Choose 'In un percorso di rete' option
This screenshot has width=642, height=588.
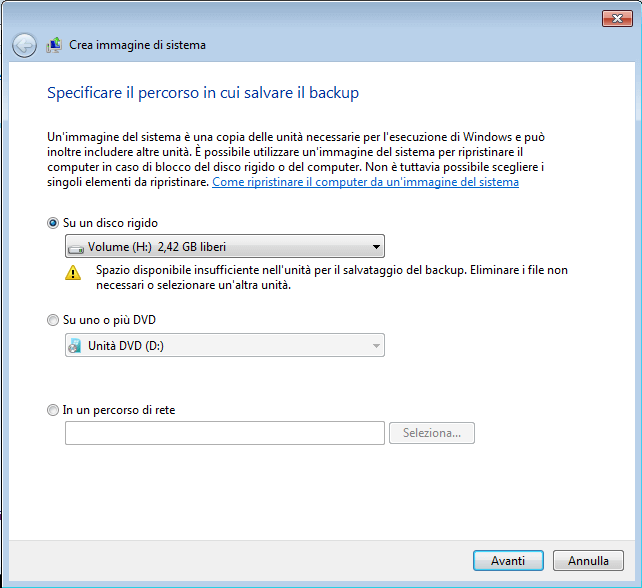[x=53, y=409]
